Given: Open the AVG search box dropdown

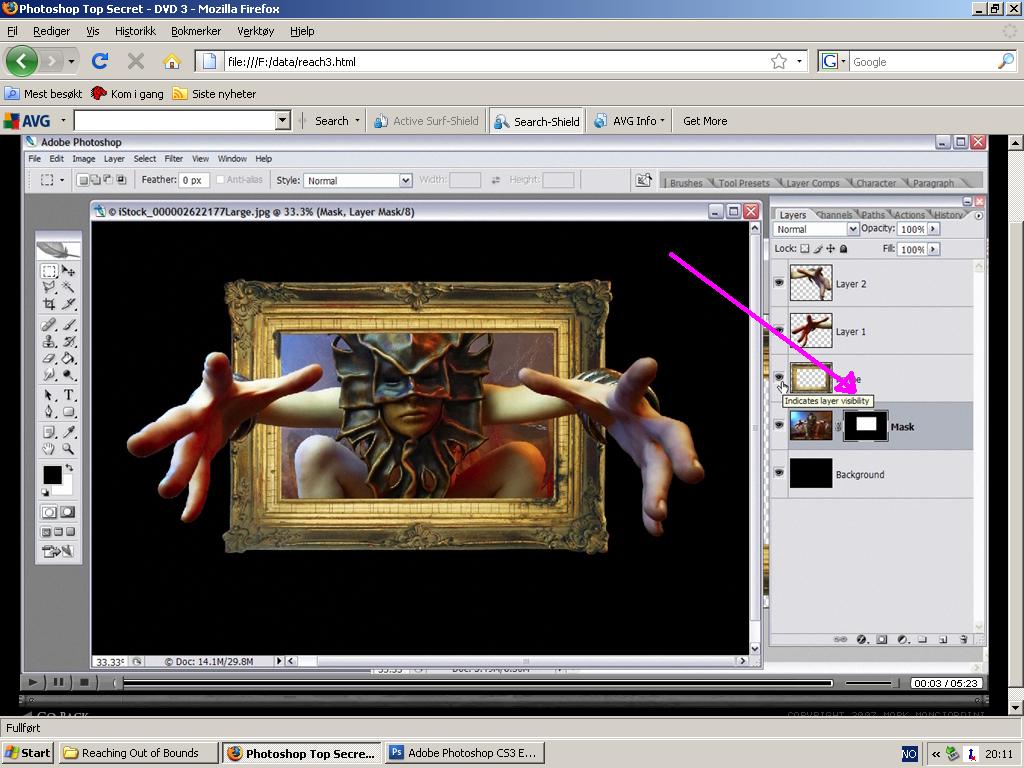Looking at the screenshot, I should coord(283,120).
